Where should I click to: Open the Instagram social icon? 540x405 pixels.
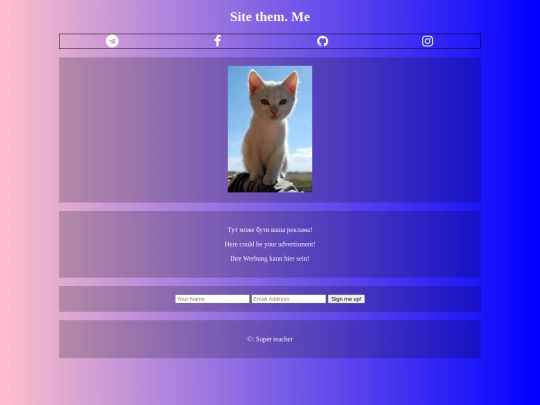(x=427, y=41)
